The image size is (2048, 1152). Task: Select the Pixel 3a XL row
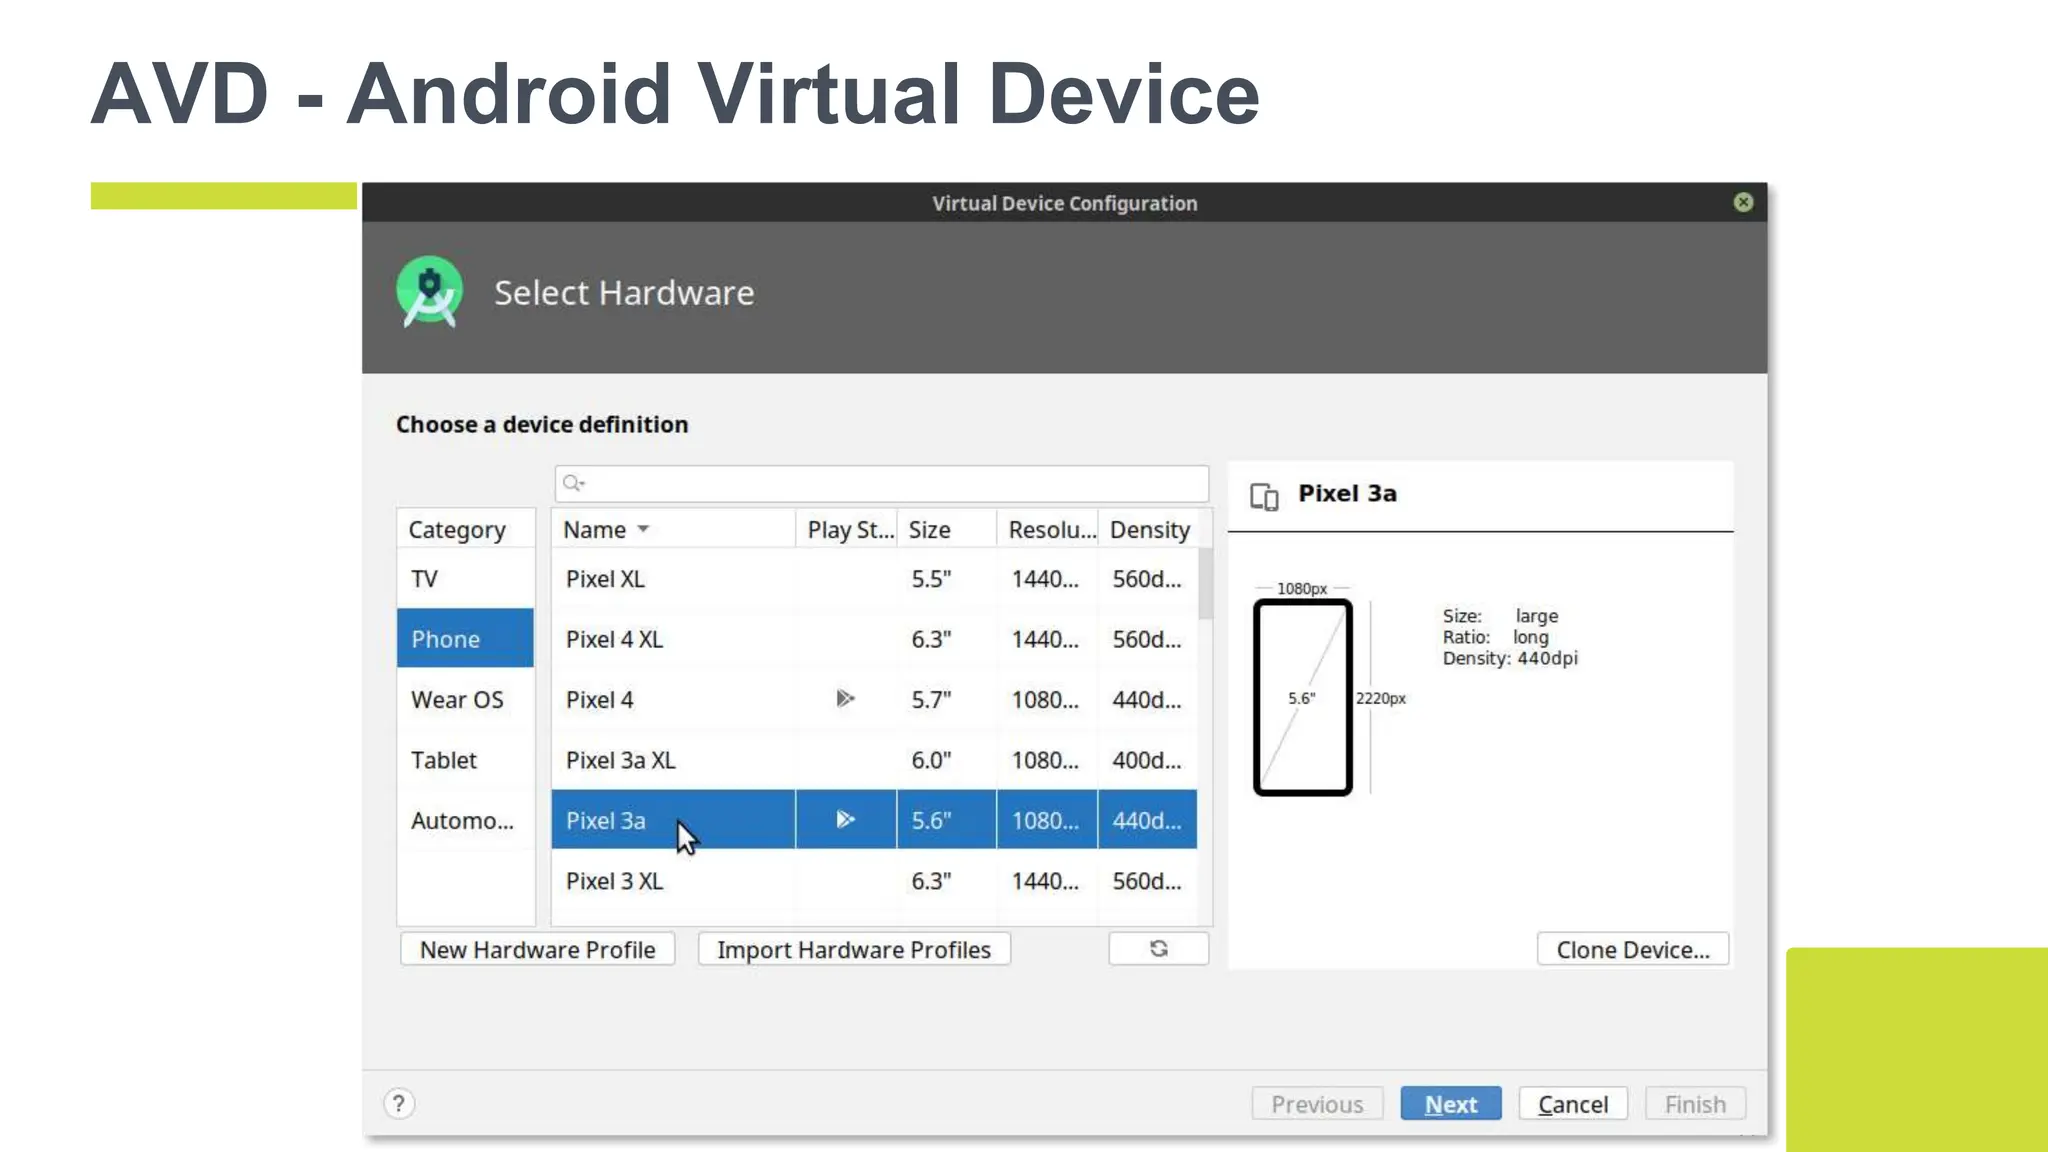coord(874,760)
